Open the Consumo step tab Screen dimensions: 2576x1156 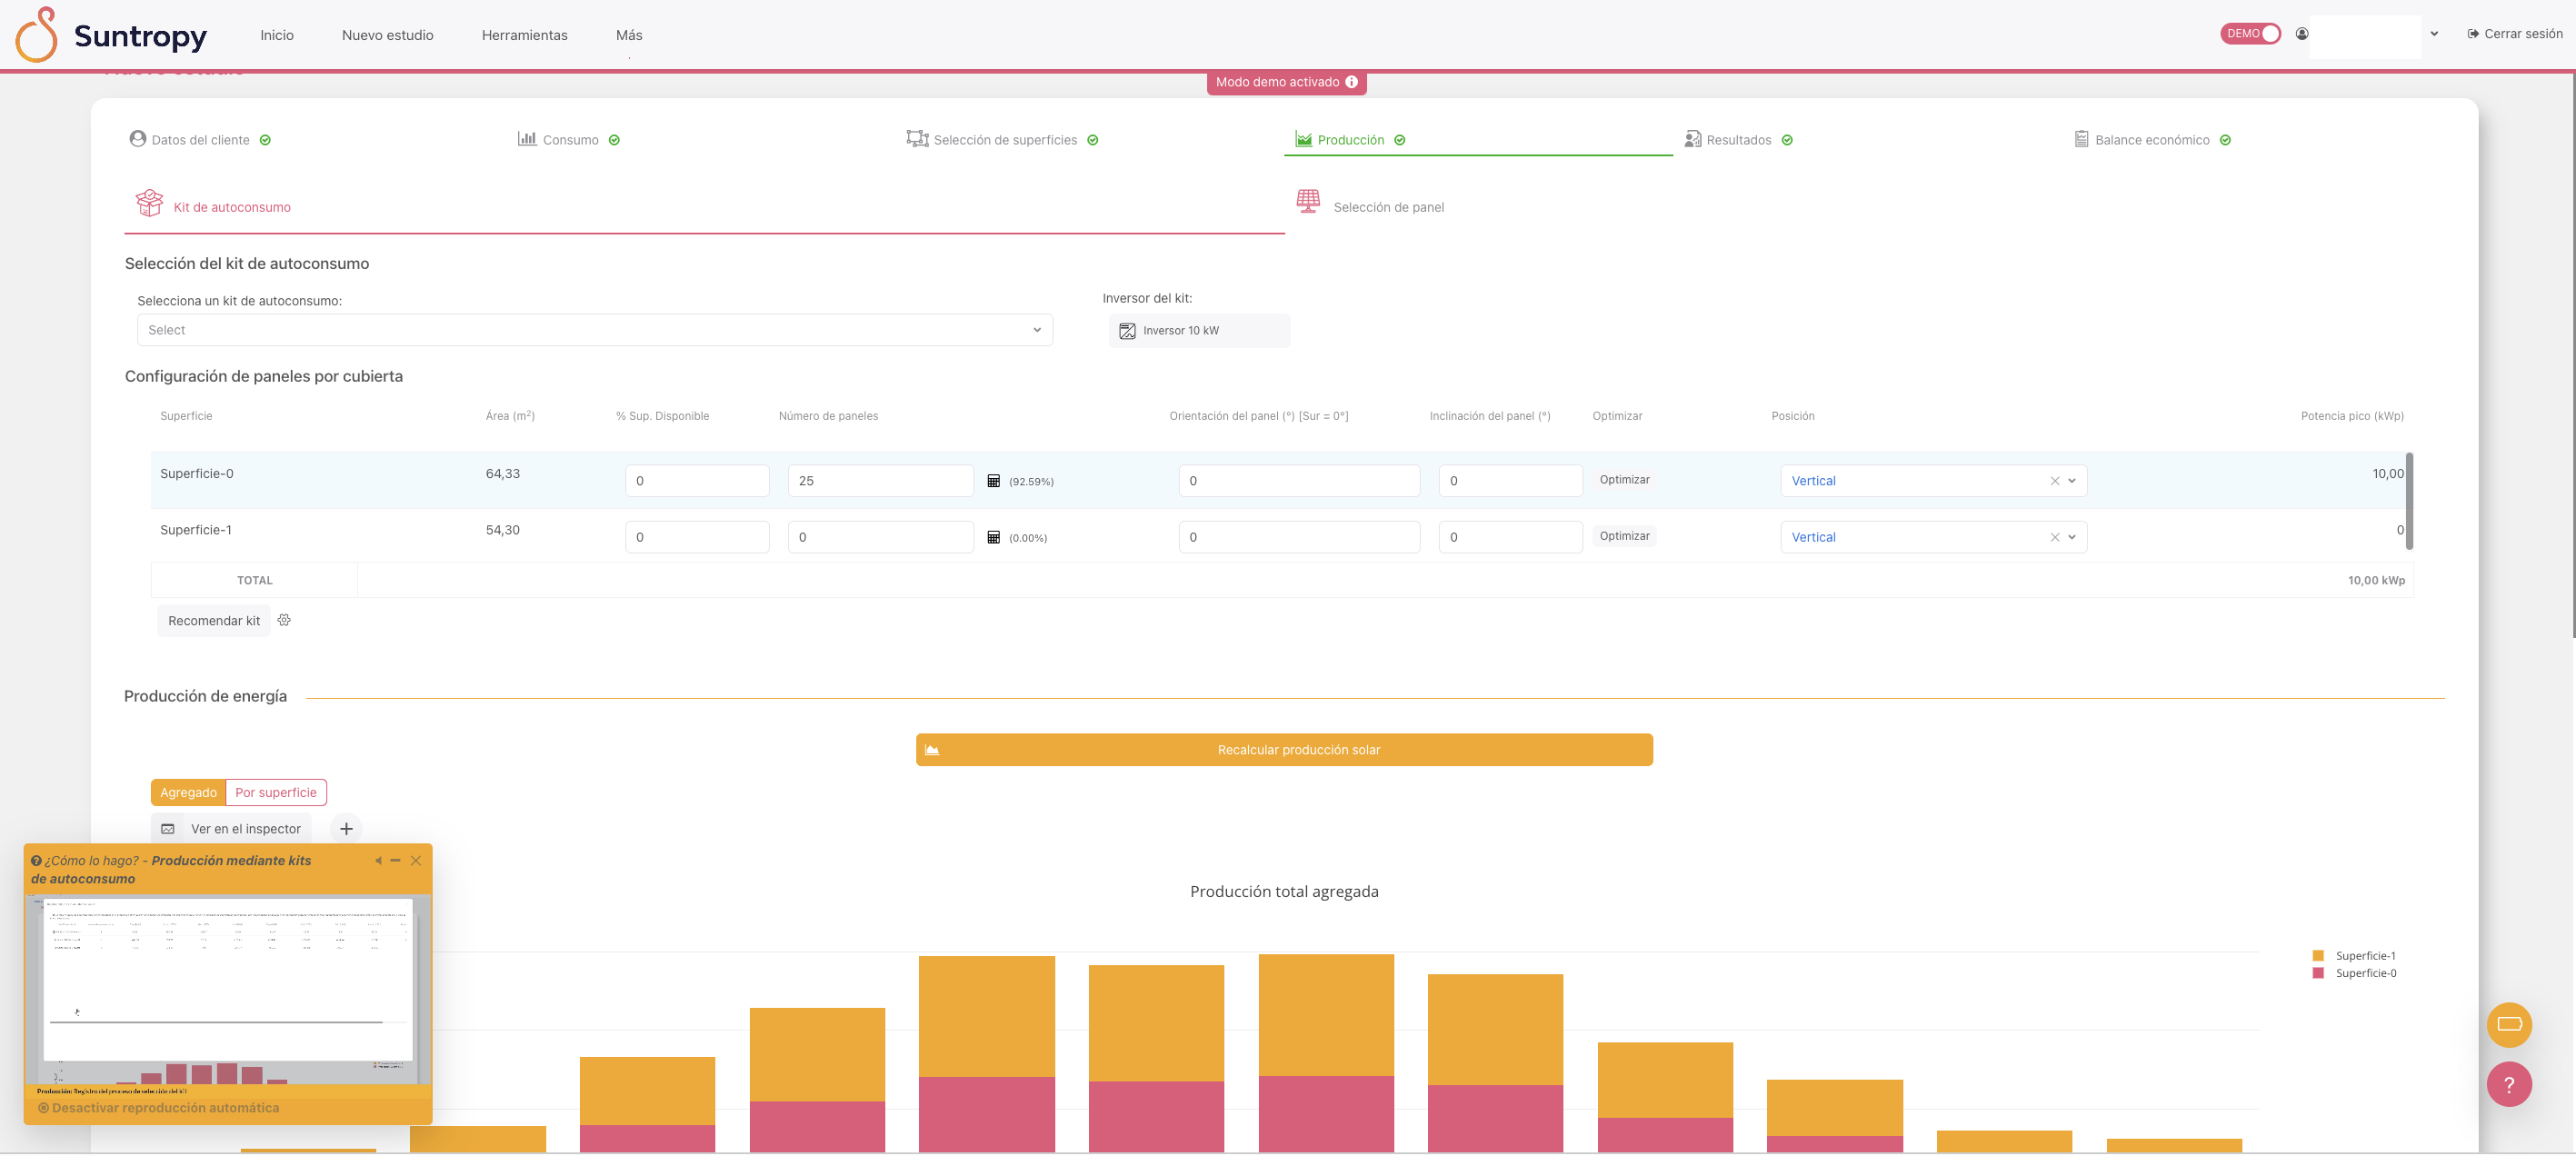(569, 140)
